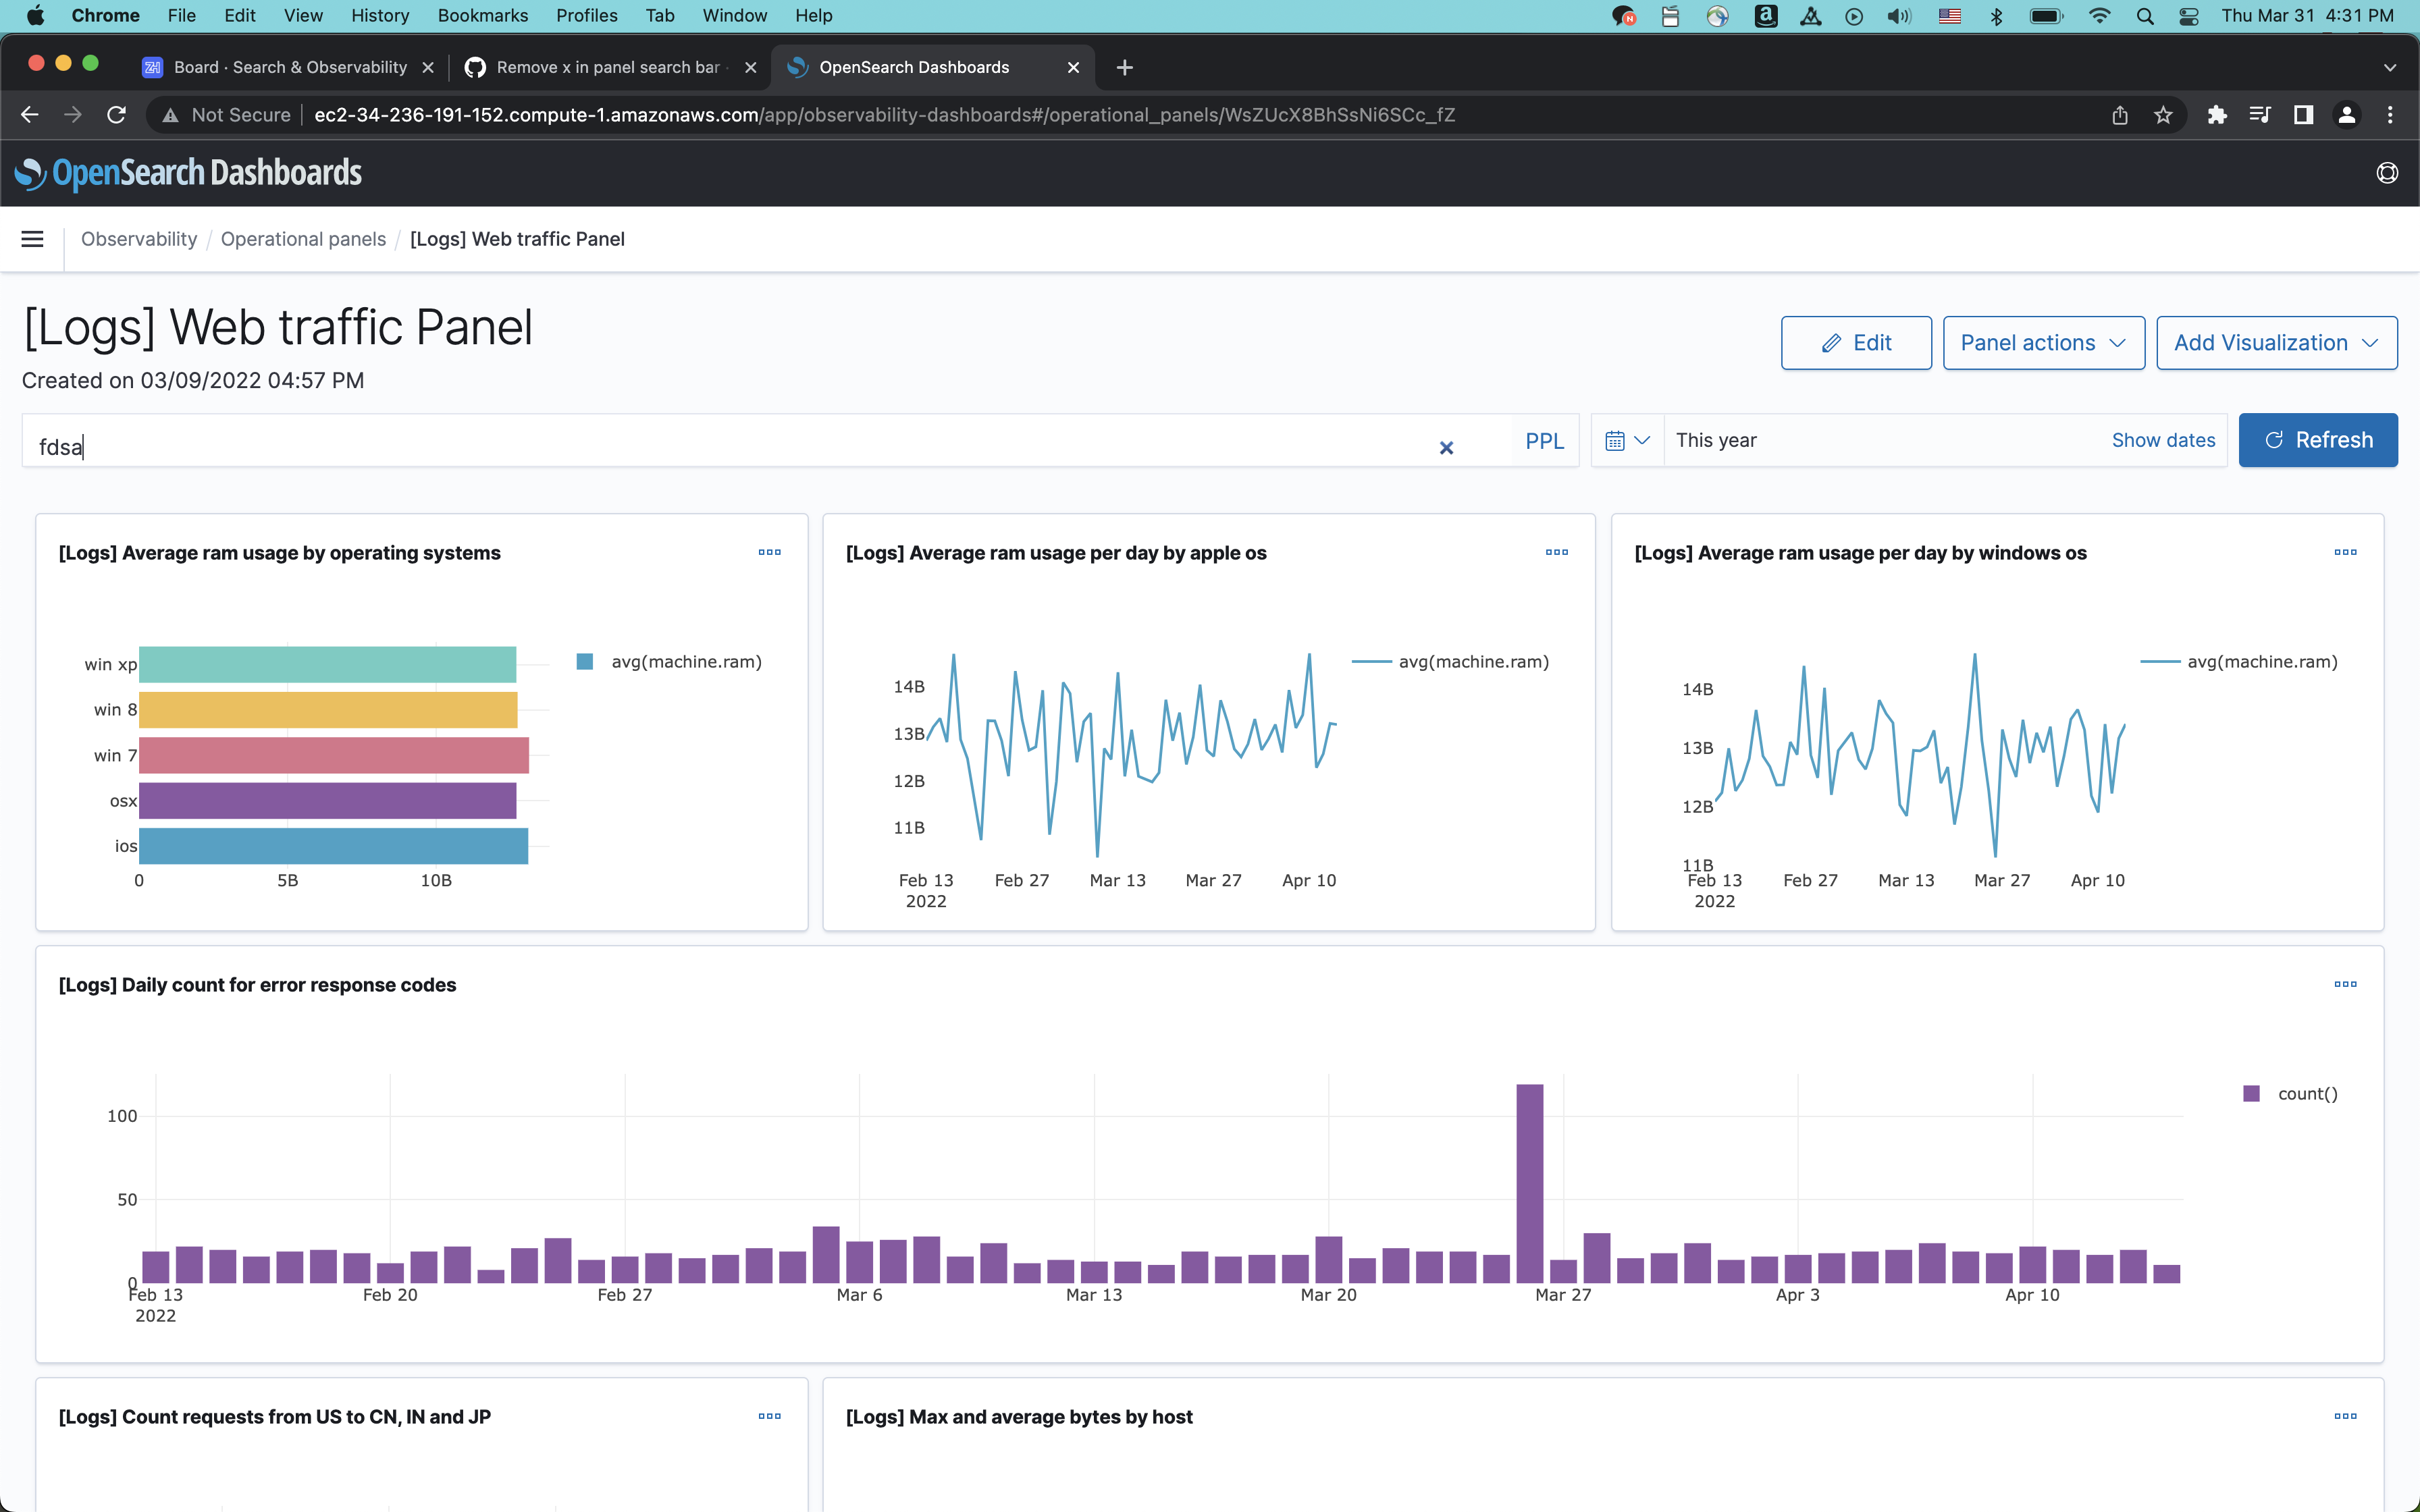The width and height of the screenshot is (2420, 1512).
Task: Open the calendar quick date menu
Action: 1627,441
